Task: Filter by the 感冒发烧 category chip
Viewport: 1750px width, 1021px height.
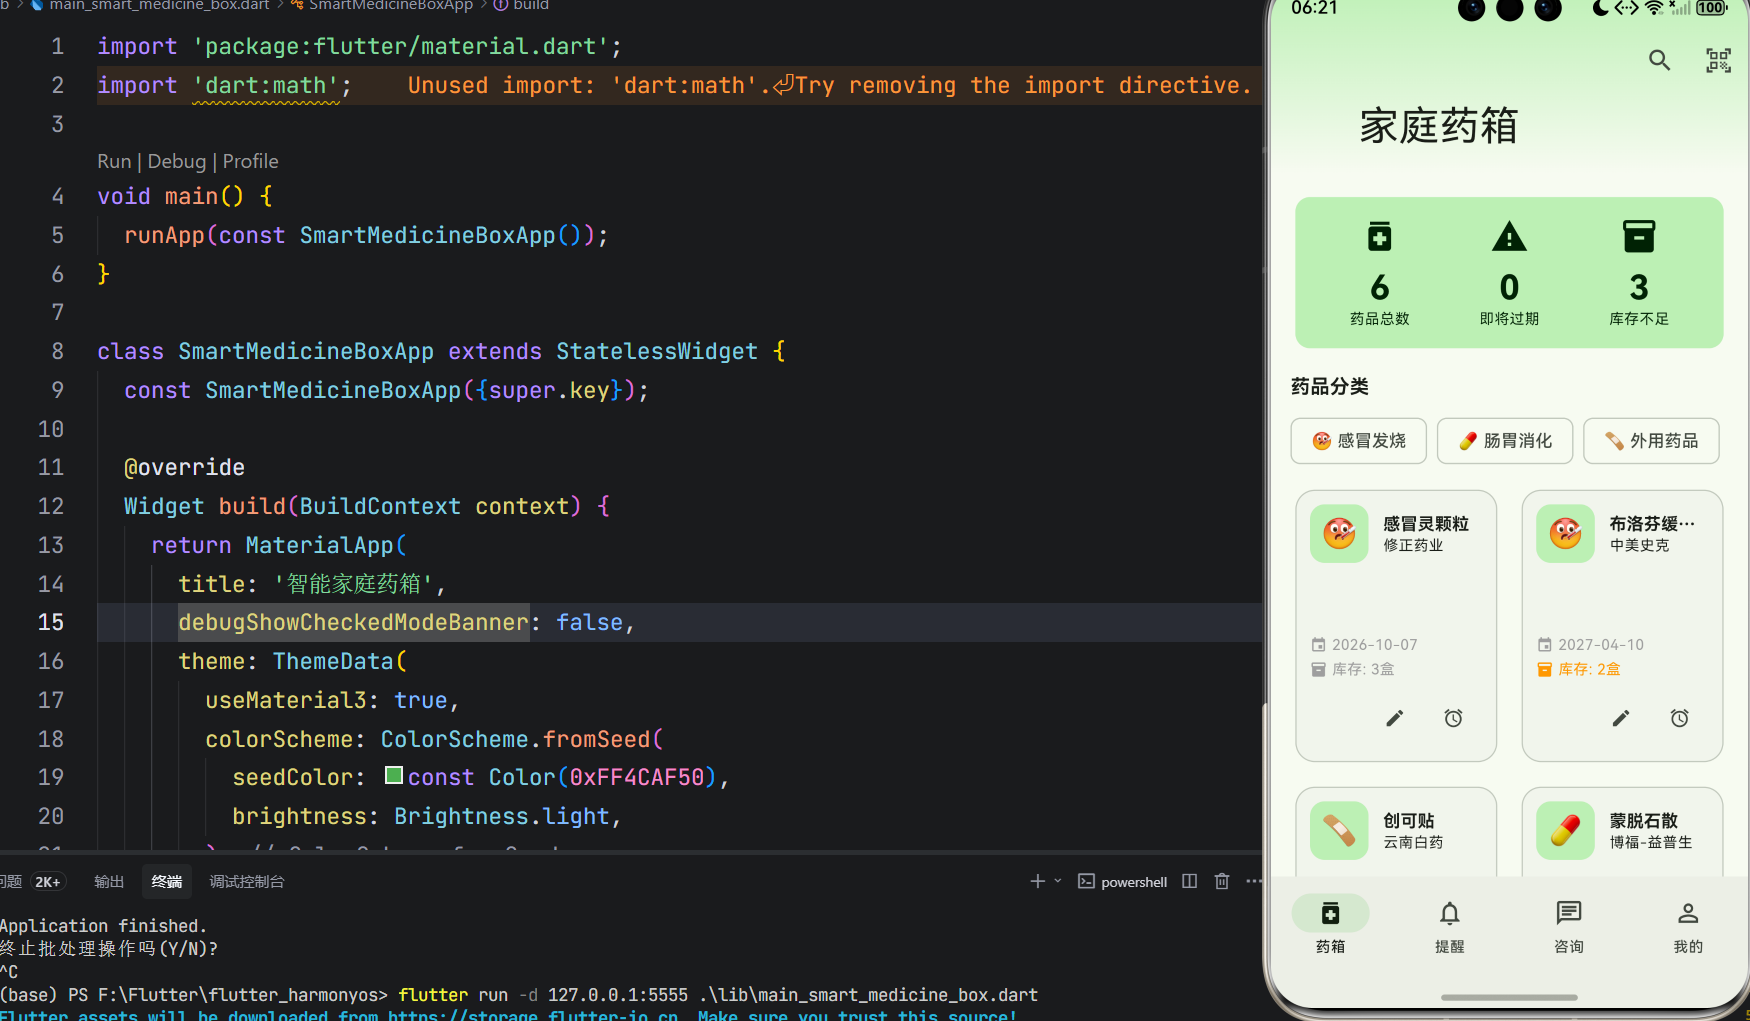Action: [x=1359, y=441]
